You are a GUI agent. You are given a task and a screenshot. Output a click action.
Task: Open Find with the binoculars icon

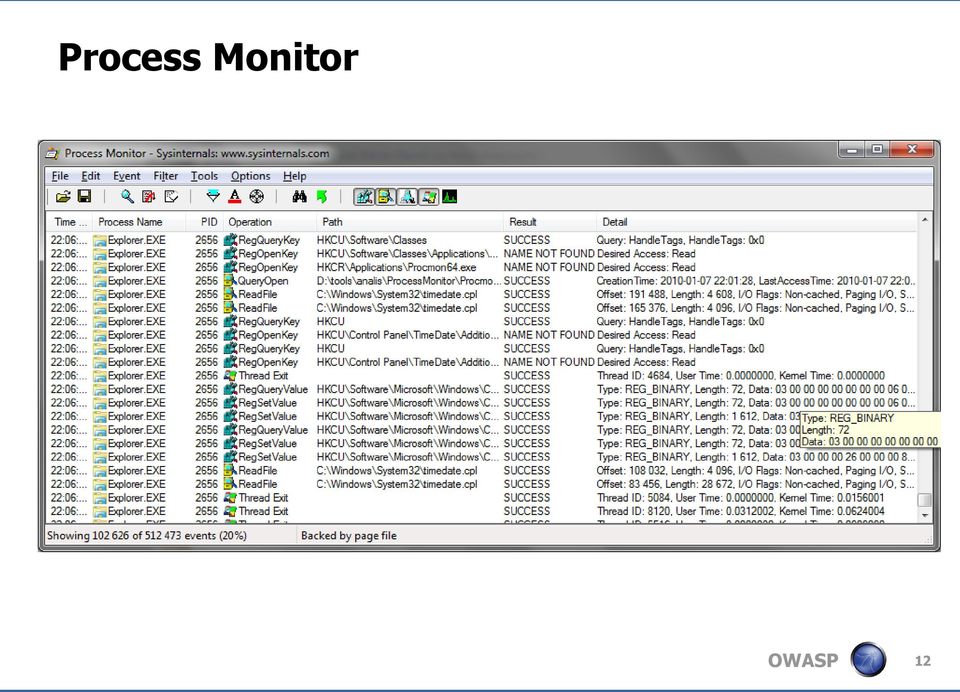299,197
